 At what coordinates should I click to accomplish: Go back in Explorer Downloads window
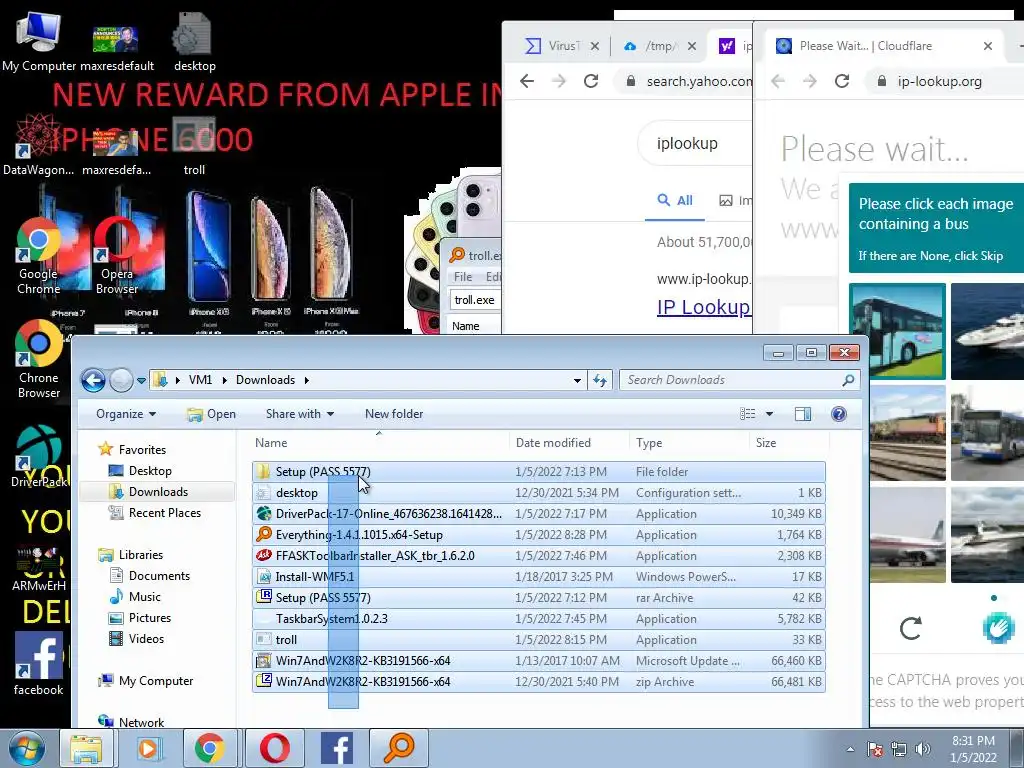(93, 380)
